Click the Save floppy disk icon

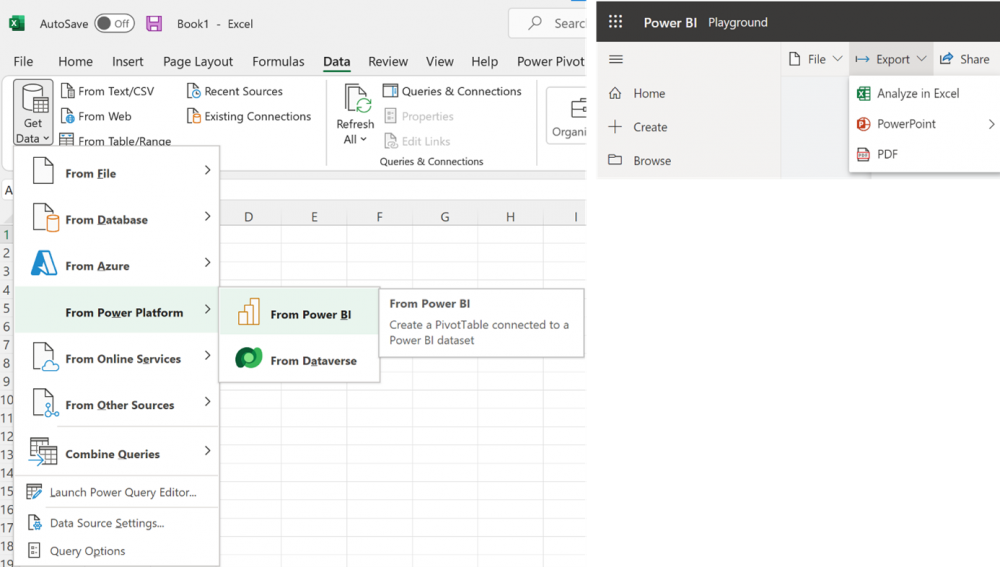154,24
